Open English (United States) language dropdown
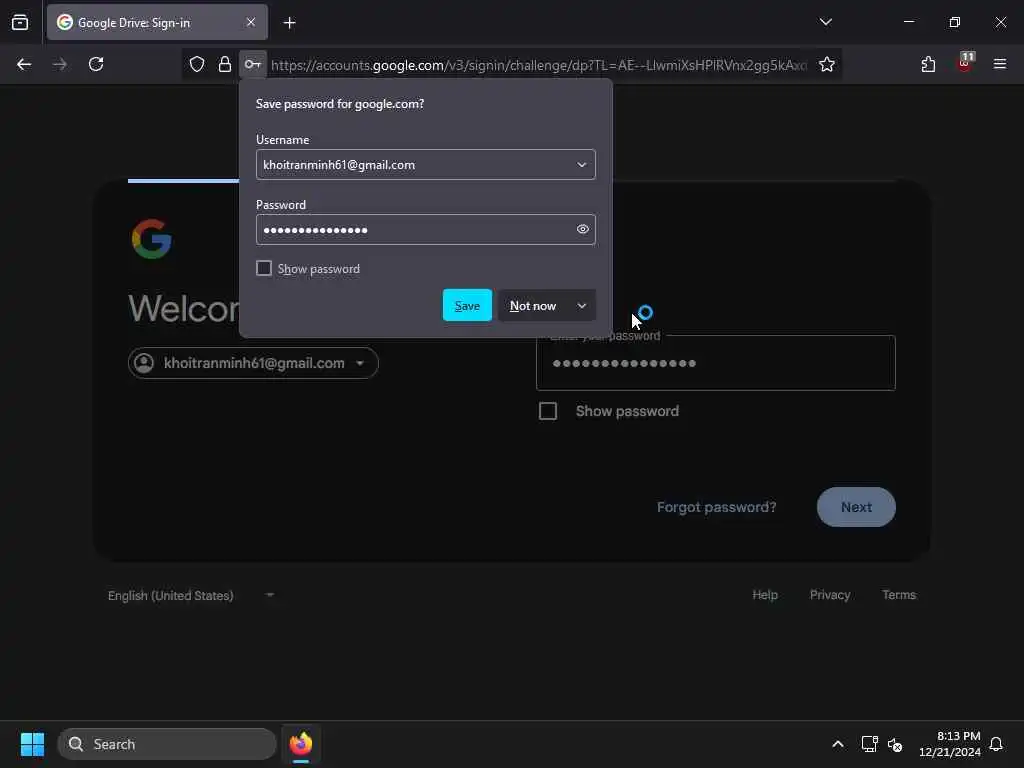The image size is (1024, 768). 191,595
